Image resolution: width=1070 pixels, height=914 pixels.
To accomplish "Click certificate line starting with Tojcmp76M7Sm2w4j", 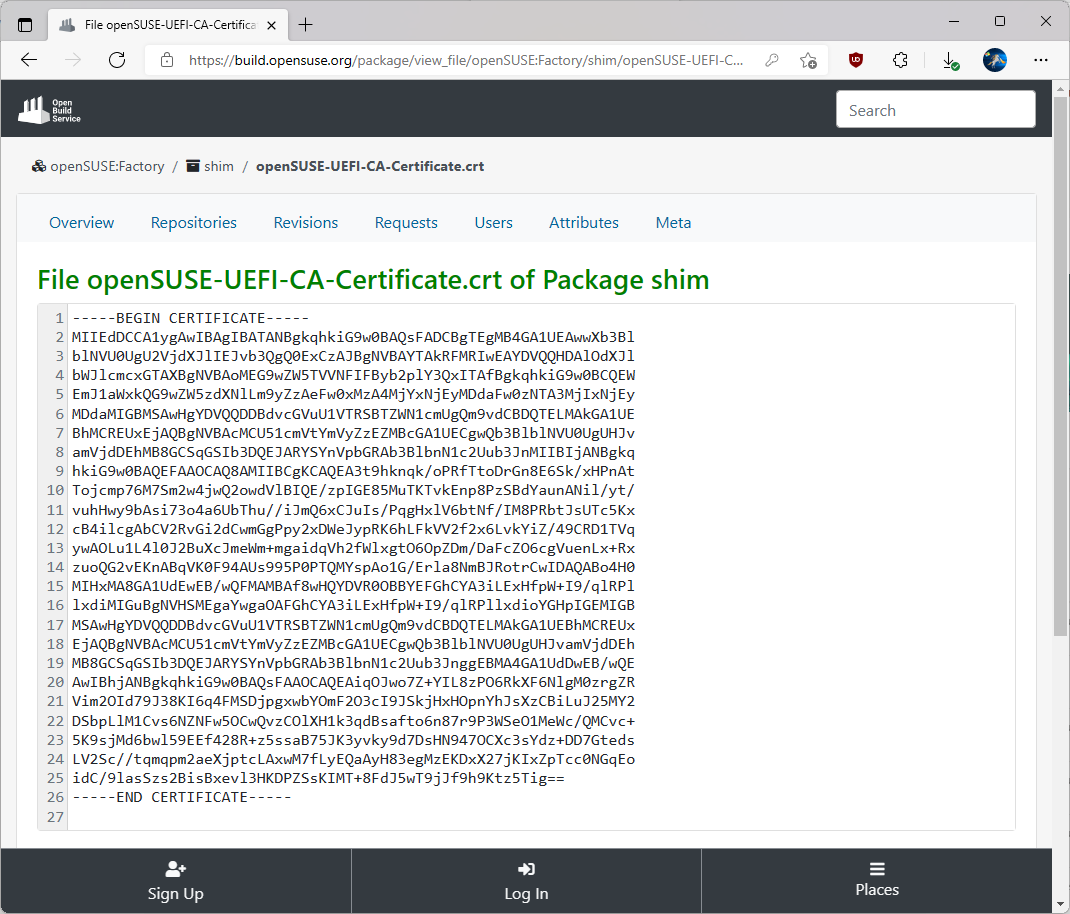I will pos(353,490).
